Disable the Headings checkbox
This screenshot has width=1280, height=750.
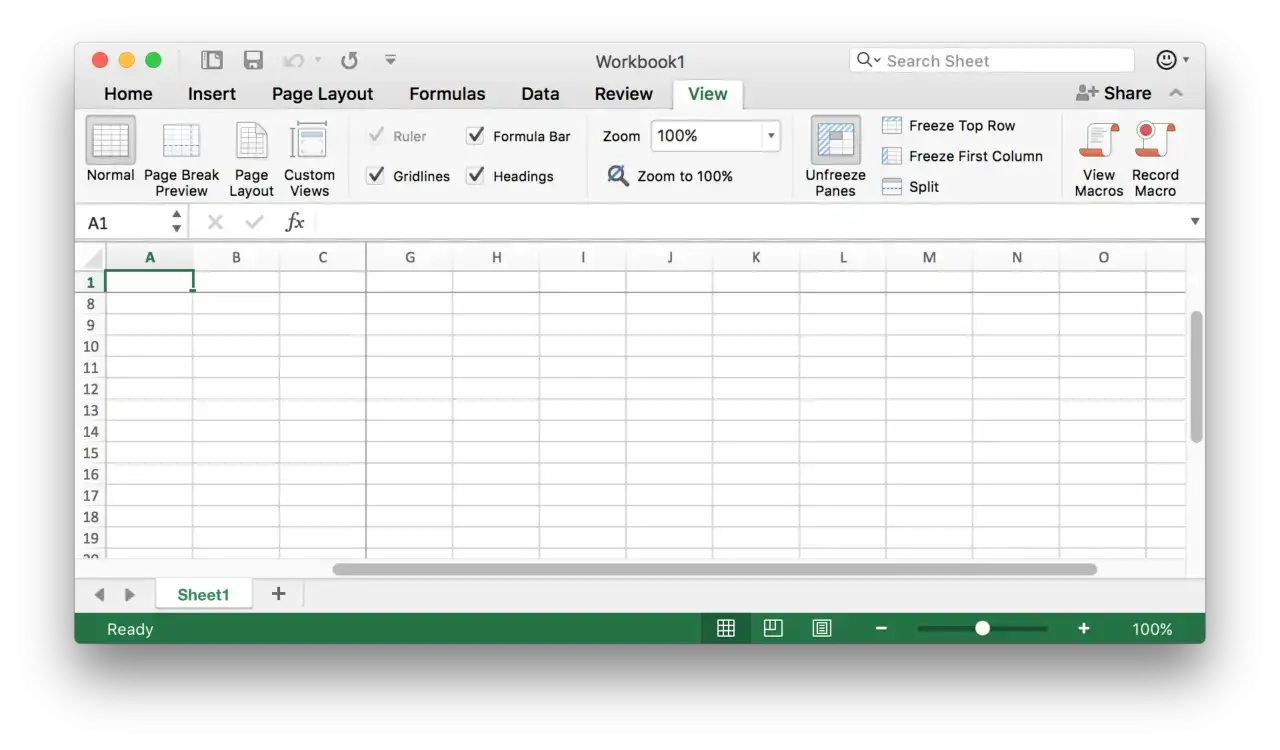click(476, 176)
